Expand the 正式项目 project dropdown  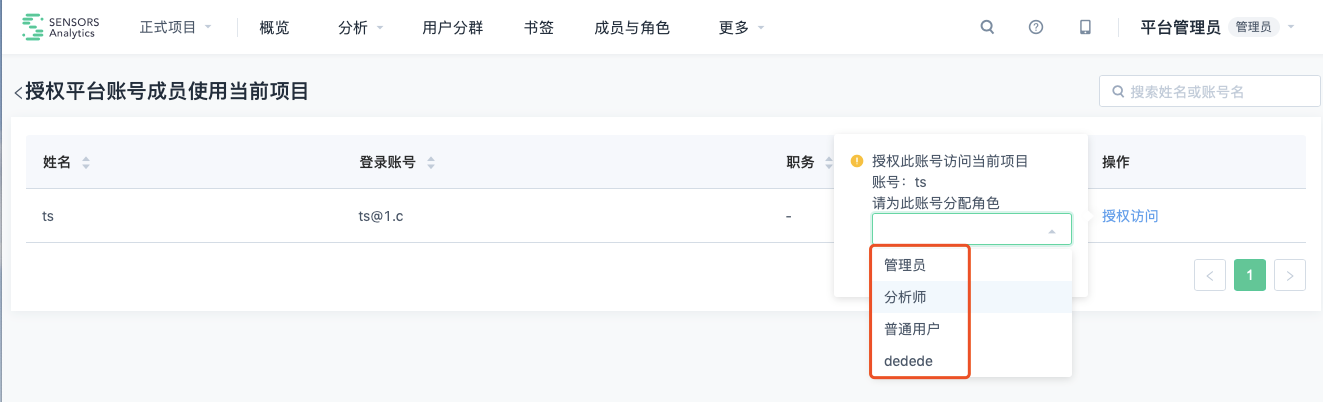(176, 27)
